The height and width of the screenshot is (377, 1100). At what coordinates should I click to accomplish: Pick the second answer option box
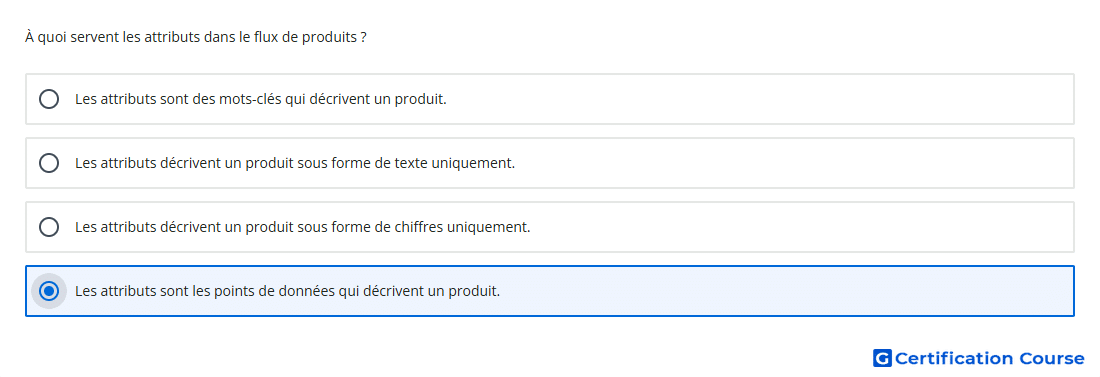[550, 163]
